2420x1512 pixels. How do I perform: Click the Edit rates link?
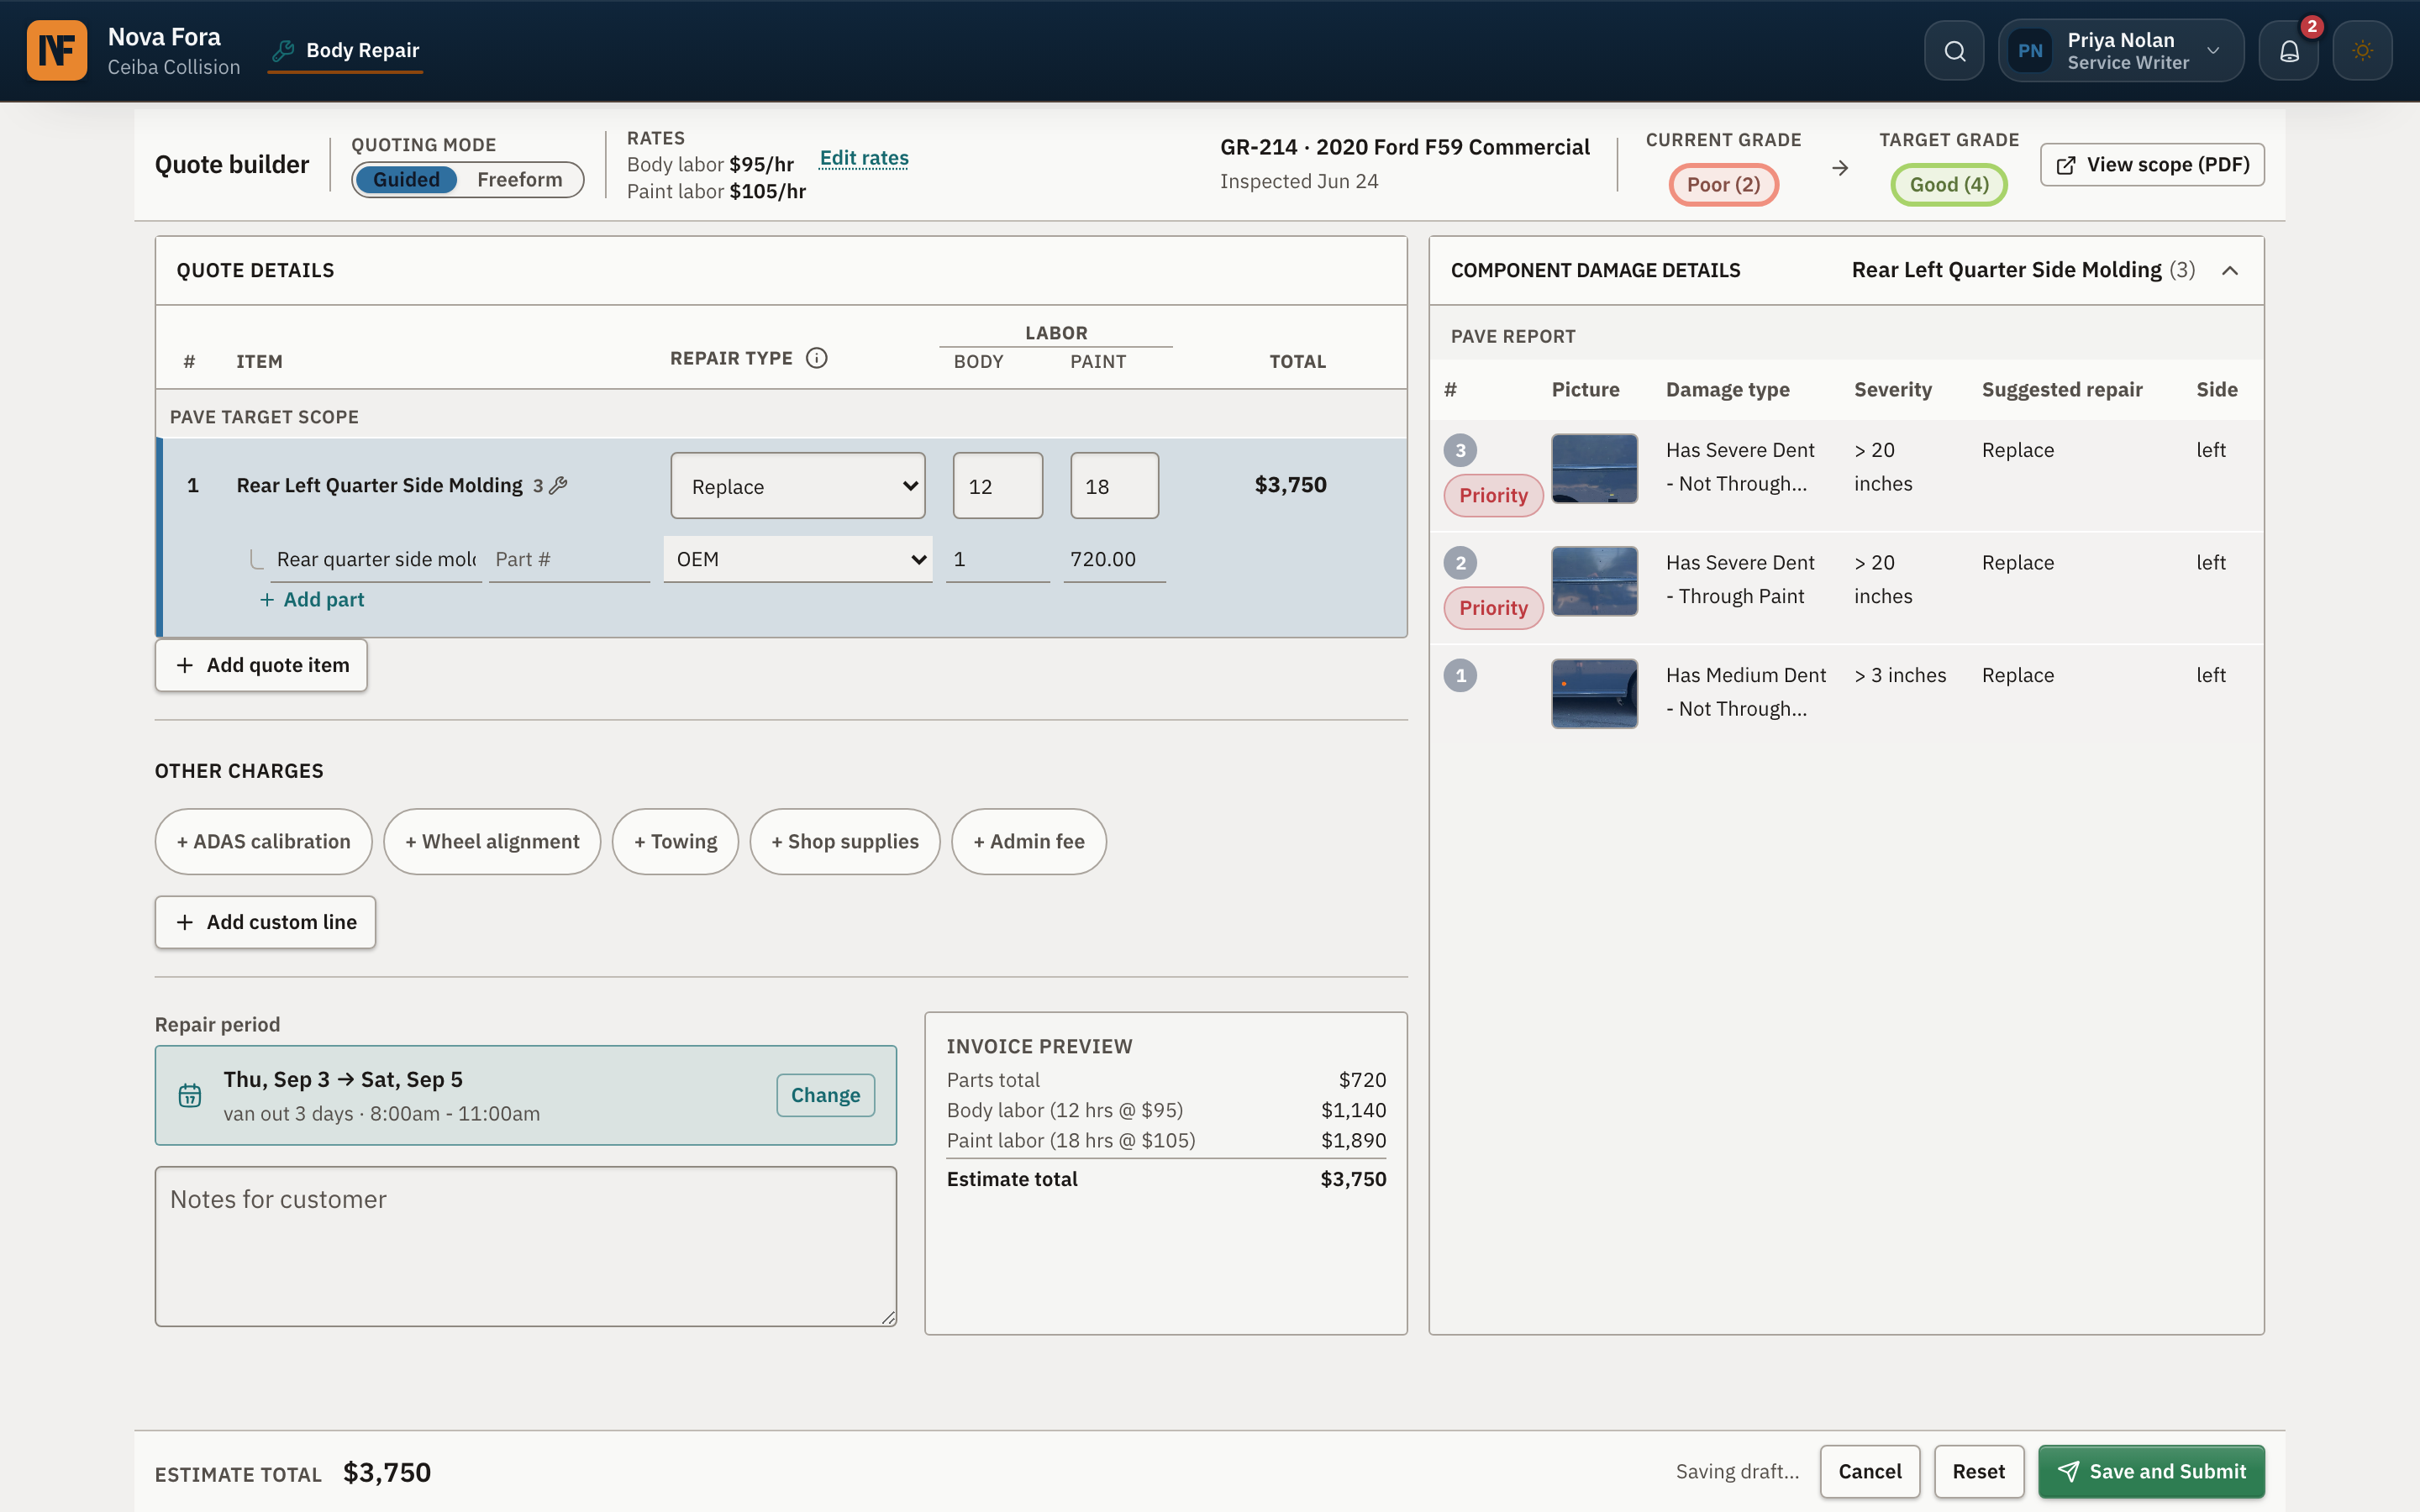point(864,158)
